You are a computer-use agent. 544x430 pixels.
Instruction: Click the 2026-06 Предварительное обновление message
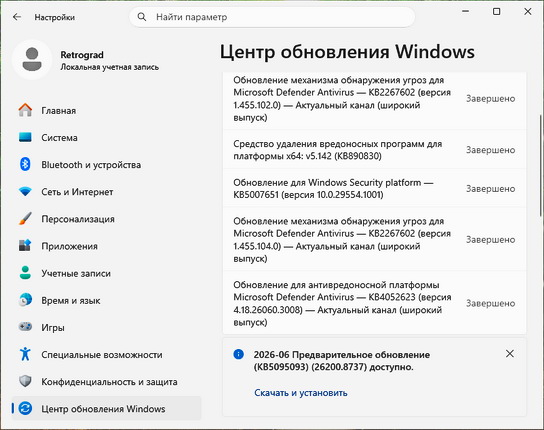342,361
